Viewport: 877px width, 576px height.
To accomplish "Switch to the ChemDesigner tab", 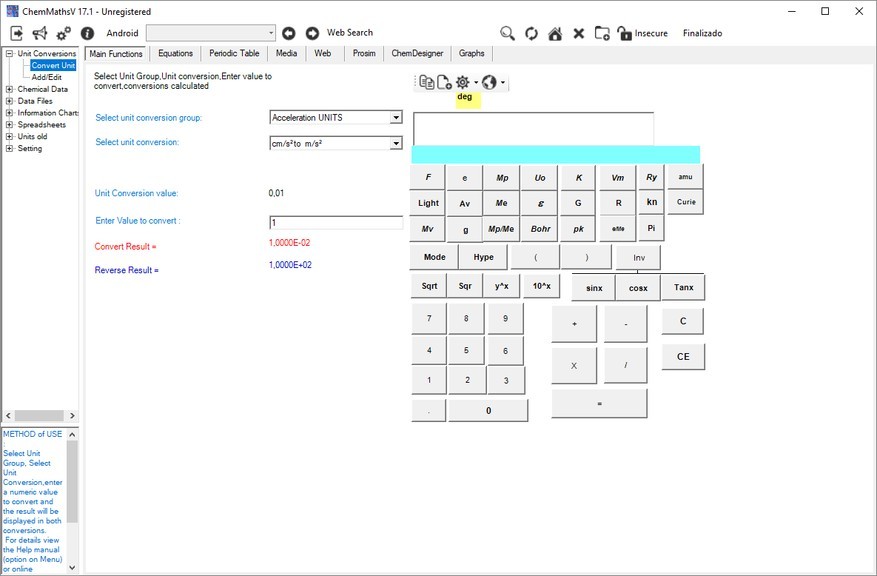I will pyautogui.click(x=417, y=54).
